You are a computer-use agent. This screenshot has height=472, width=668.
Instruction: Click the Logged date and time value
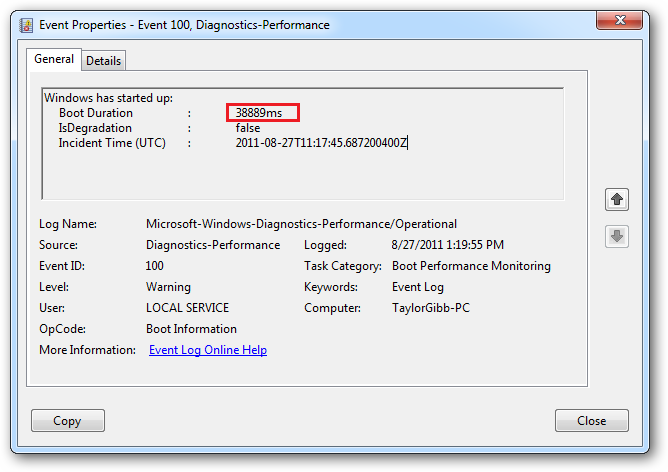coord(447,245)
